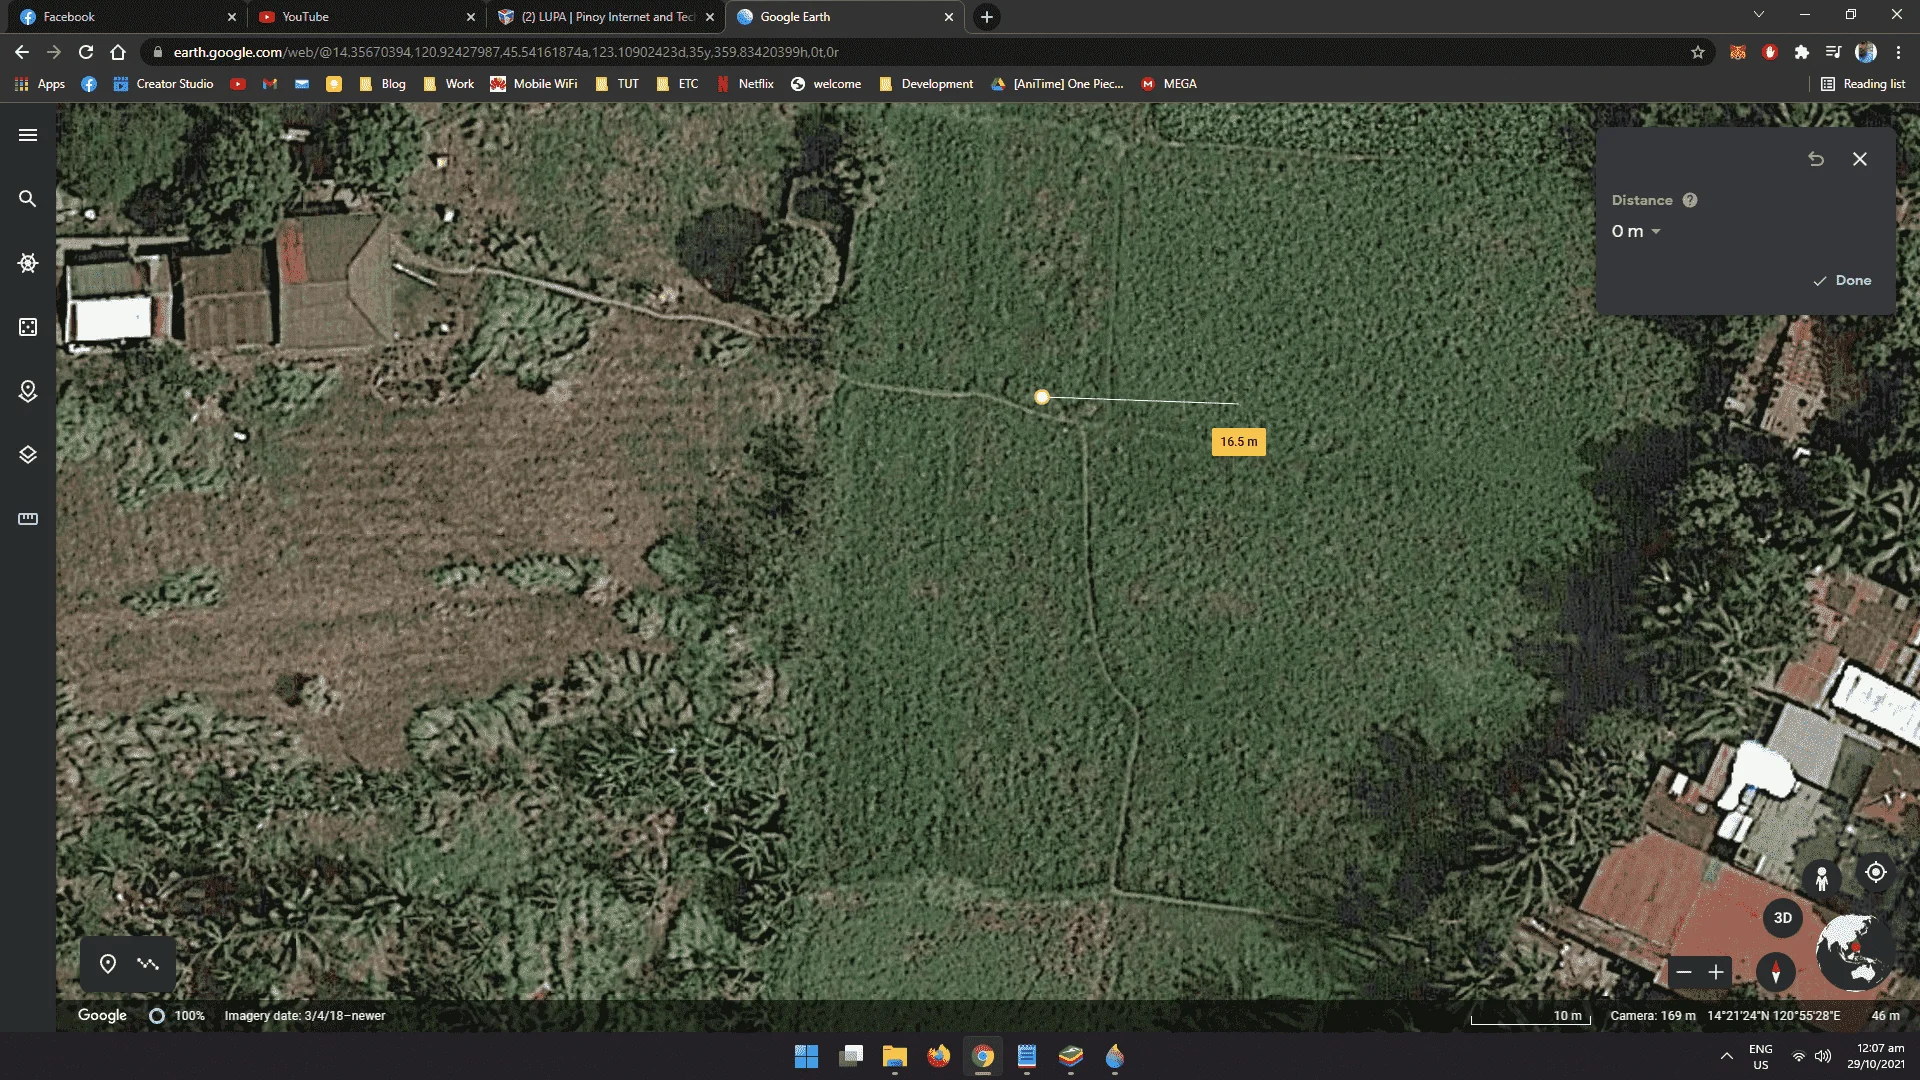Open the ETC bookmarks folder
The width and height of the screenshot is (1920, 1080).
(678, 84)
